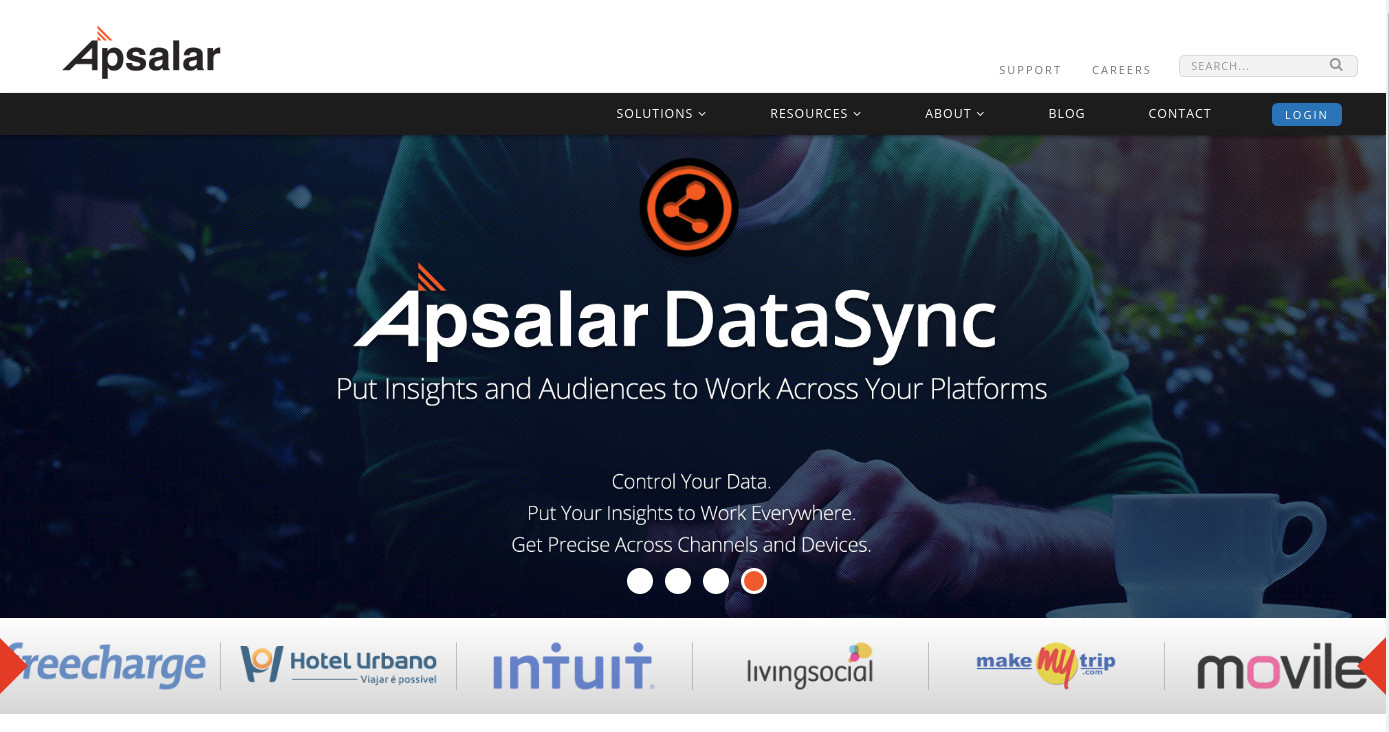Select the second slide indicator dot
Viewport: 1389px width, 732px height.
[678, 581]
